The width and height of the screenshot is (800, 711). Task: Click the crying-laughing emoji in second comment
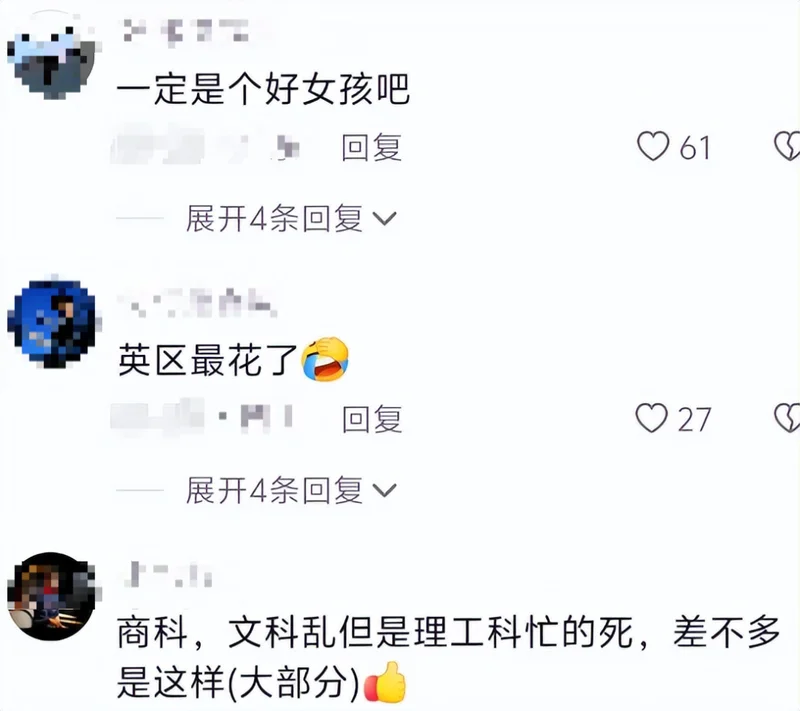[x=325, y=359]
